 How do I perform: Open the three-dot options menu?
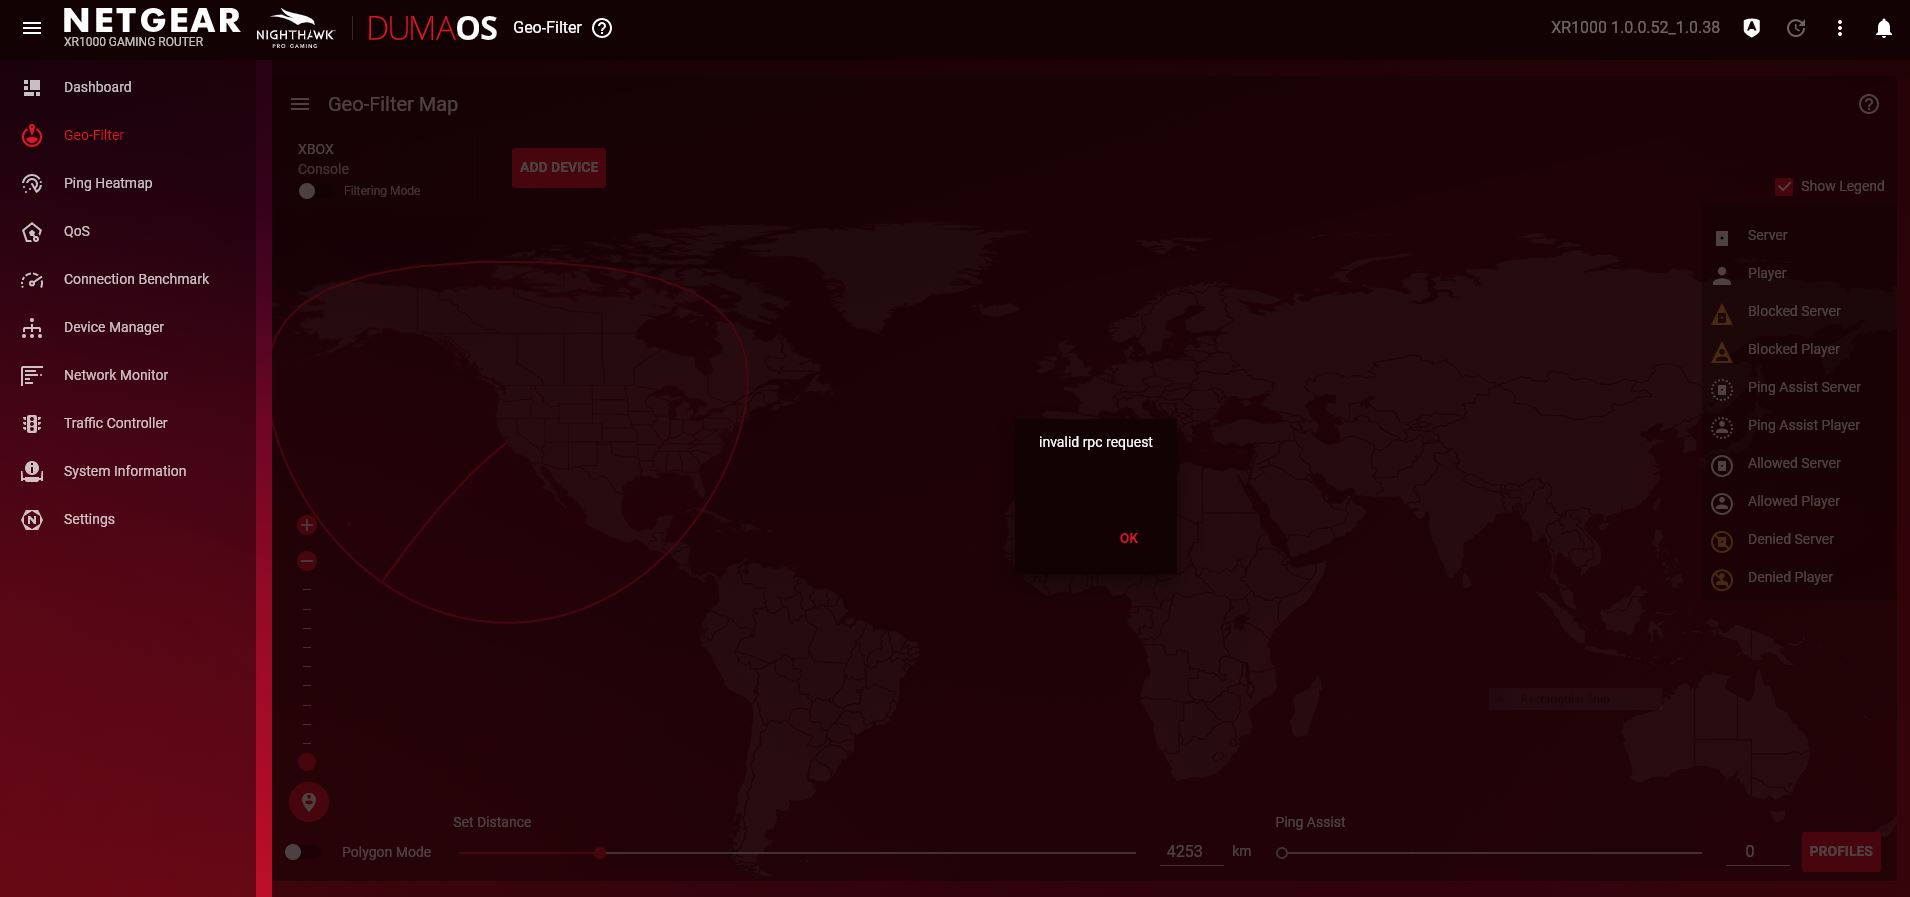coord(1840,28)
